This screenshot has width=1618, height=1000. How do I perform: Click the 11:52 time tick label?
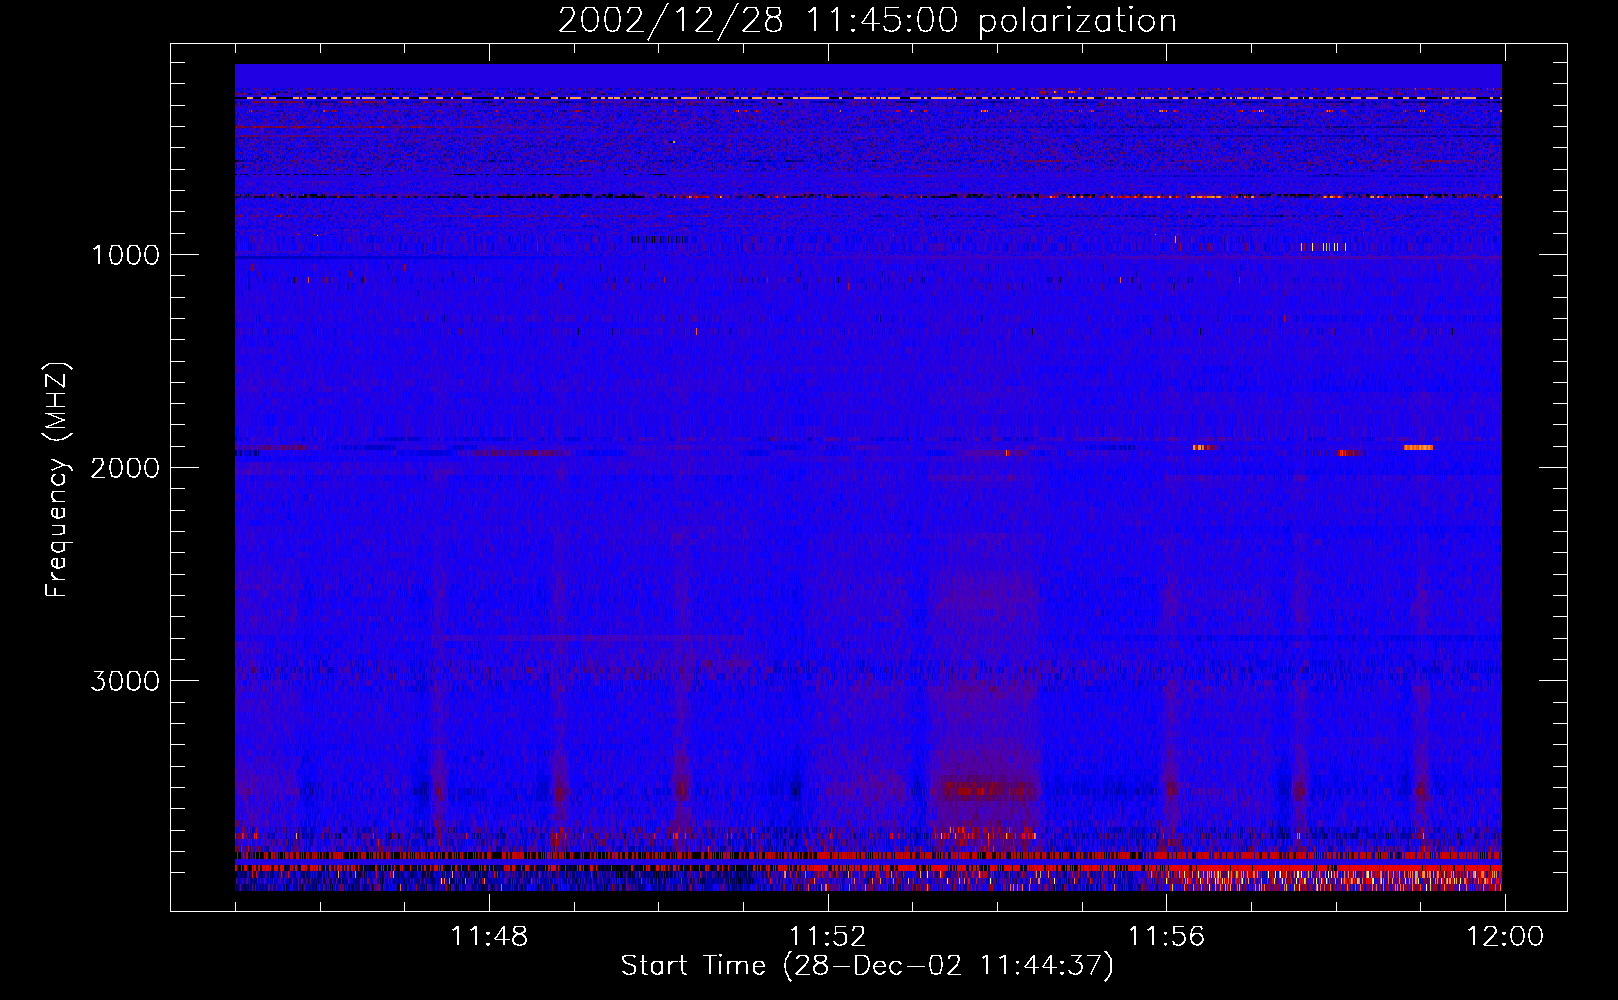coord(828,937)
